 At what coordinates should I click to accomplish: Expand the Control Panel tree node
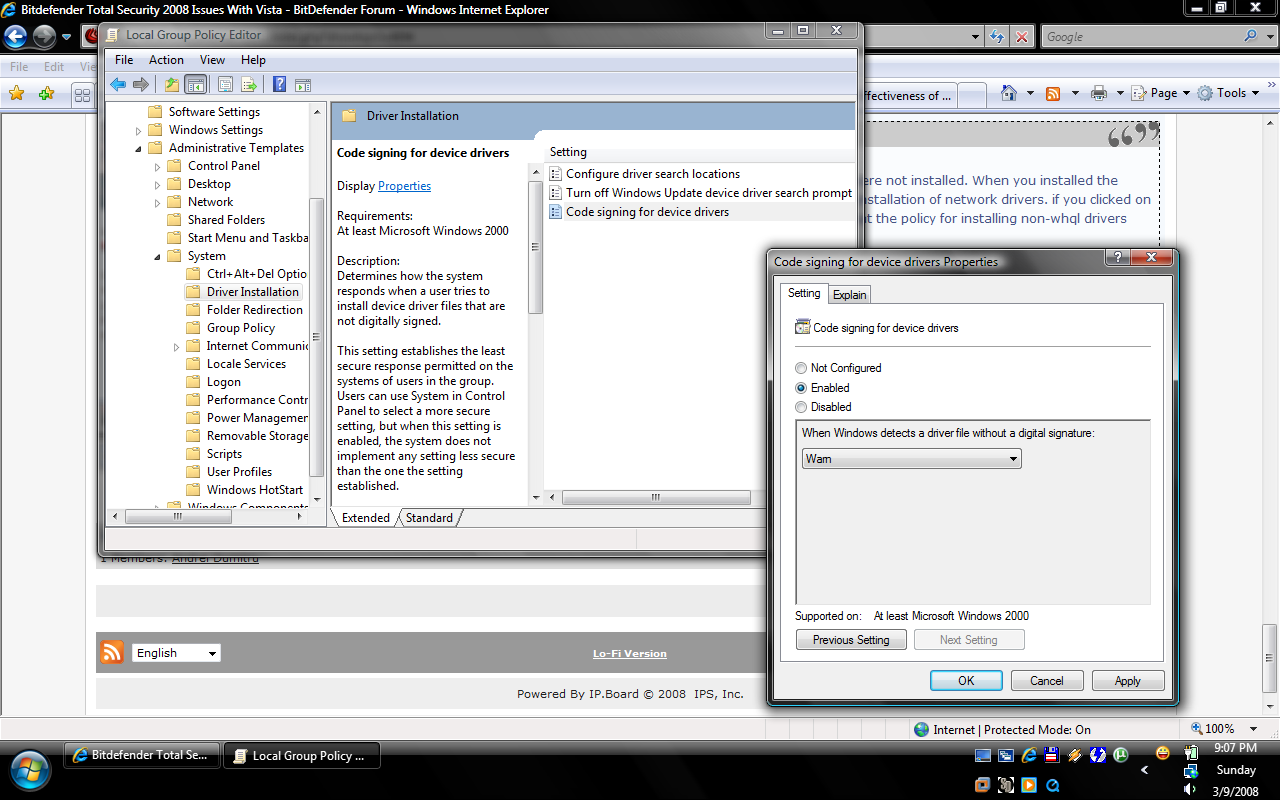[157, 167]
